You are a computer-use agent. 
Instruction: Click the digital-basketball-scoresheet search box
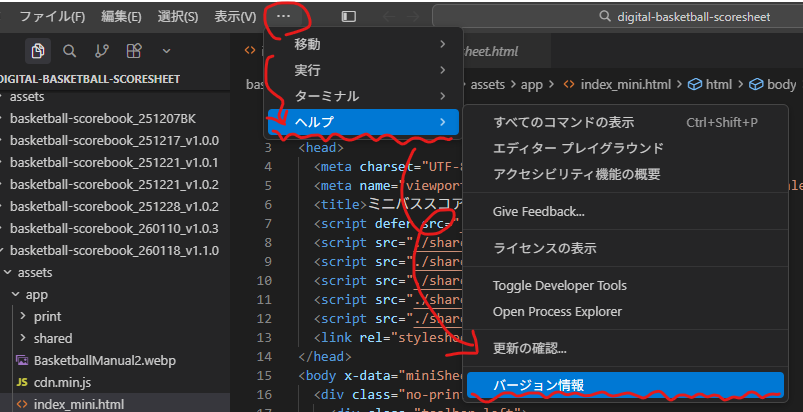click(x=618, y=17)
